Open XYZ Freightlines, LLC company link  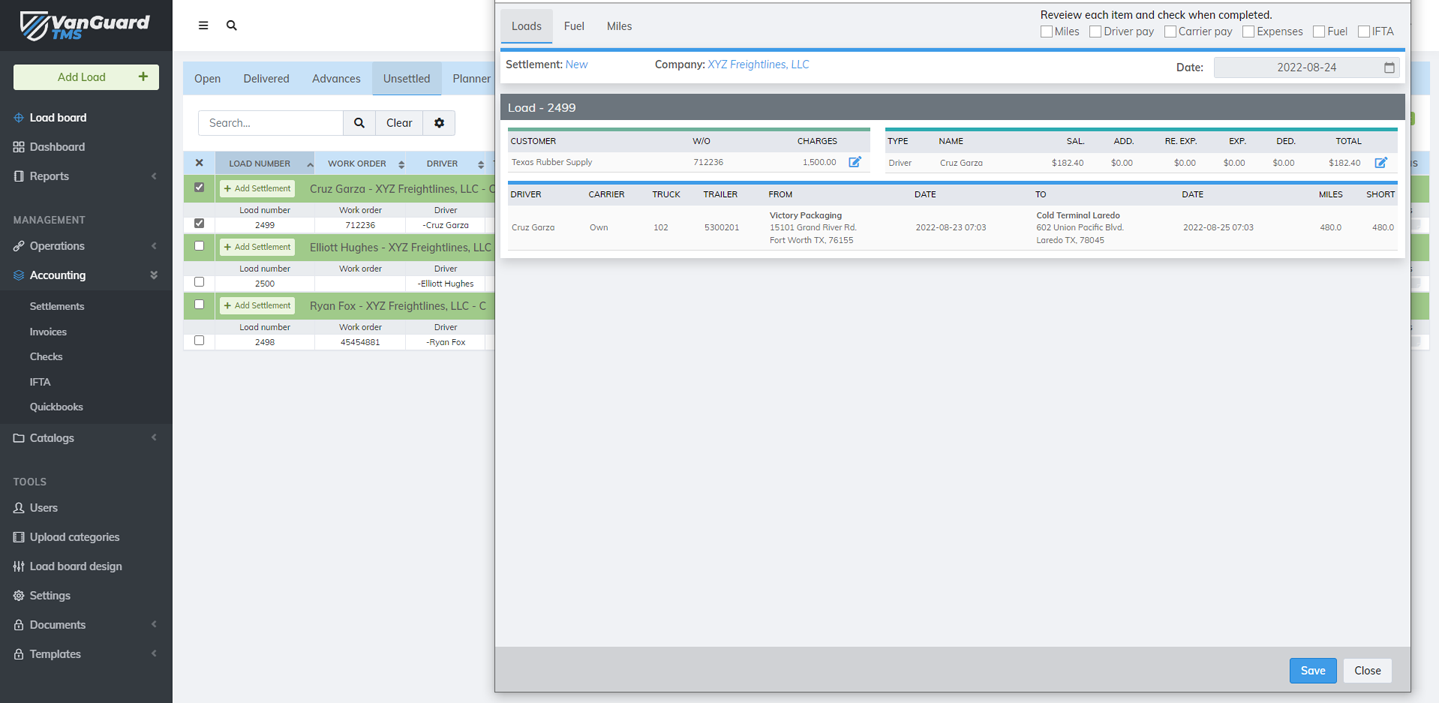[x=758, y=64]
